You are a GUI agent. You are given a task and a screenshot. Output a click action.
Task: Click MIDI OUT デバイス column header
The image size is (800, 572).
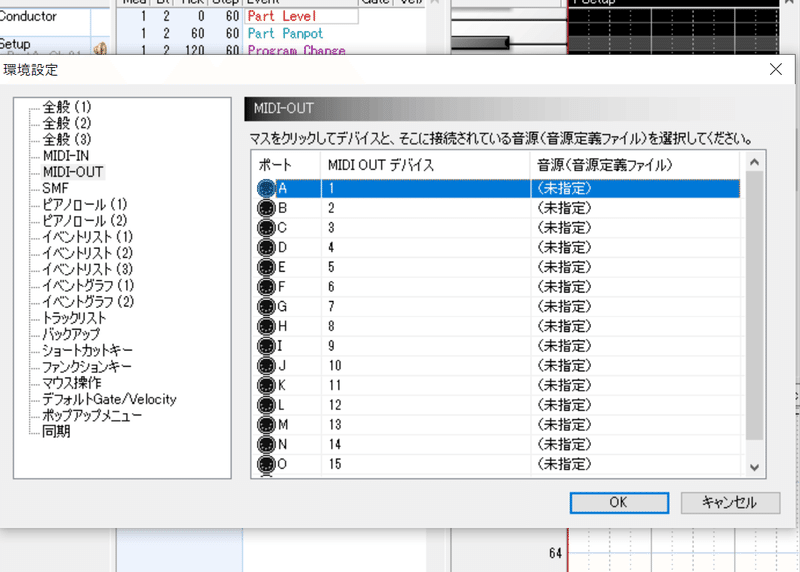click(426, 165)
